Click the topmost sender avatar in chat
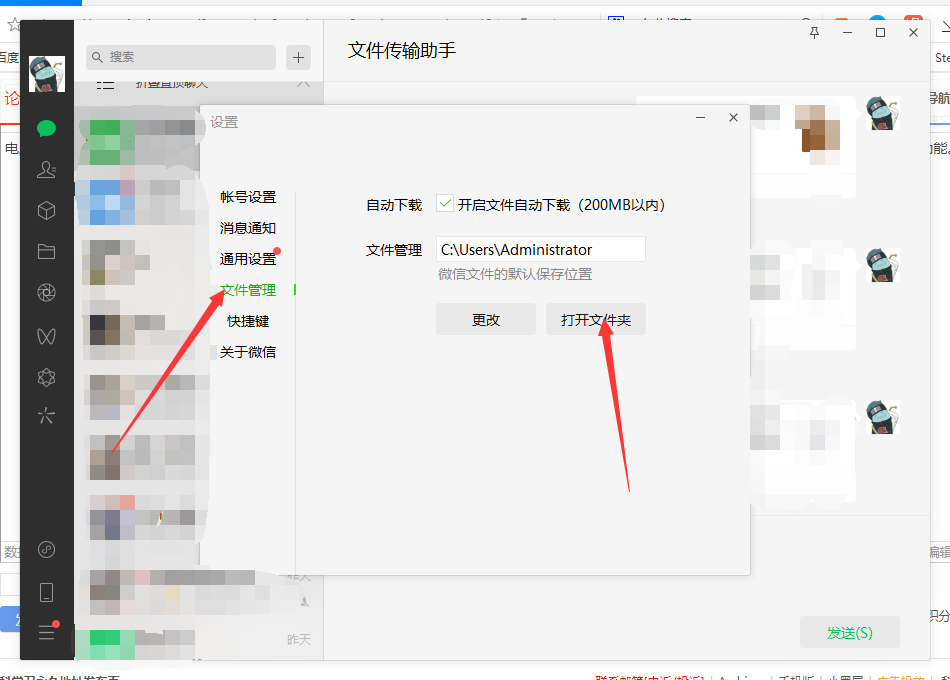The width and height of the screenshot is (950, 680). tap(882, 113)
